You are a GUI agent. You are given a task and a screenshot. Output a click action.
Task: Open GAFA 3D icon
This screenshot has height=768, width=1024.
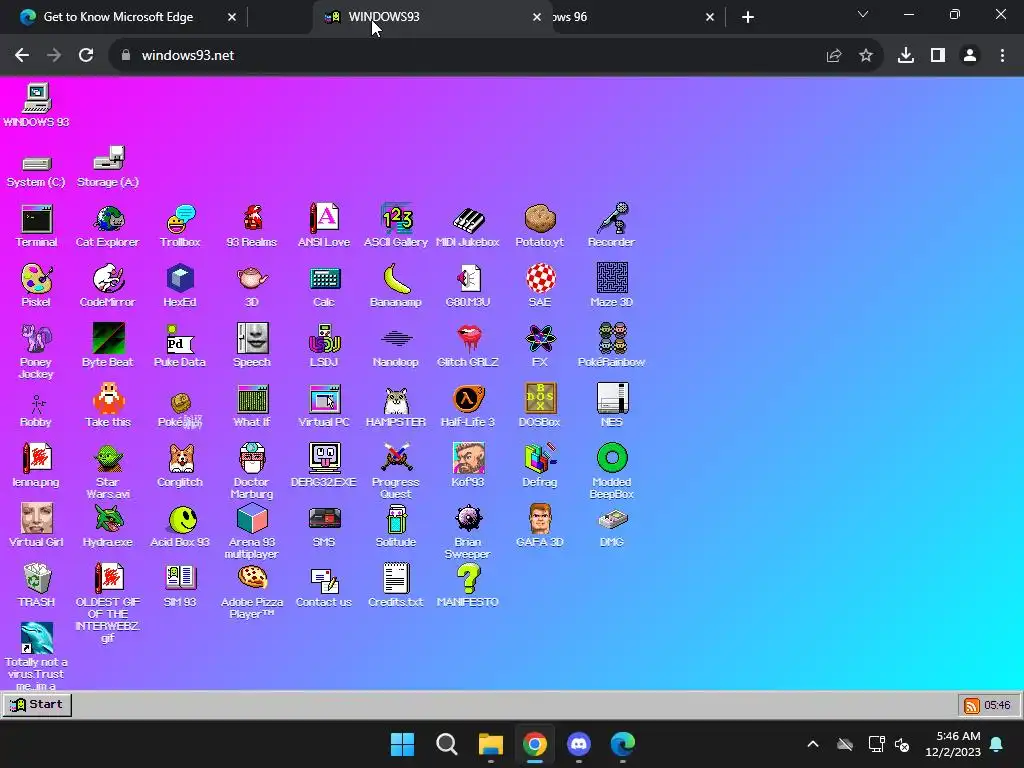click(539, 526)
